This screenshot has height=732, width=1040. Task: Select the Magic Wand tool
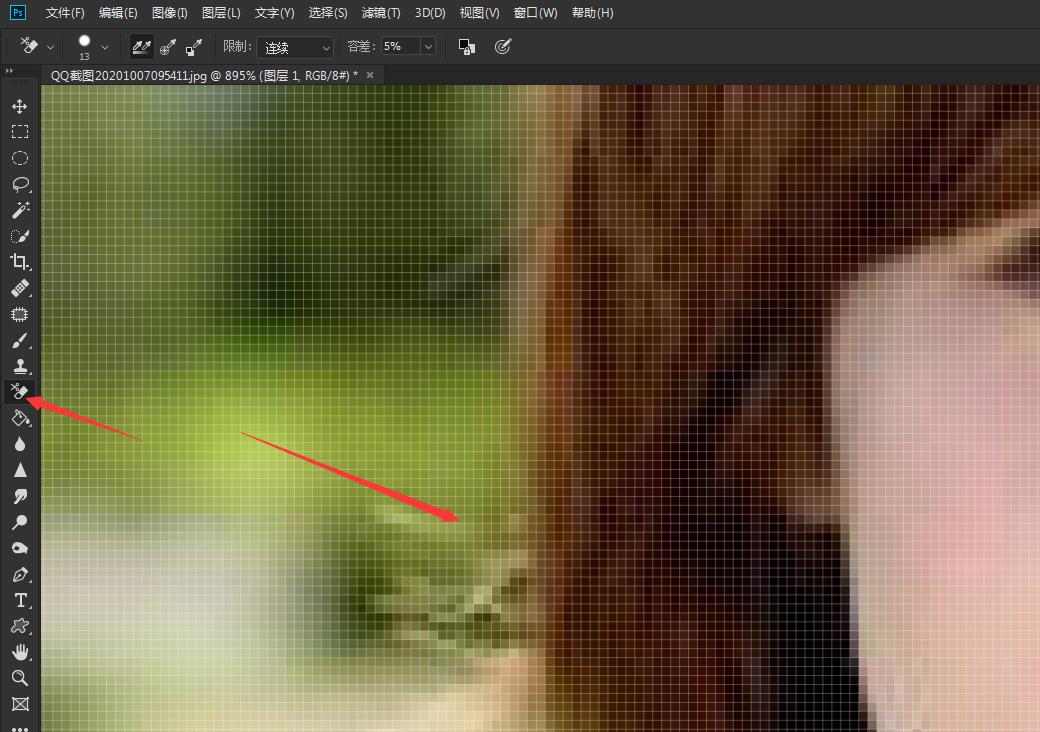[20, 210]
